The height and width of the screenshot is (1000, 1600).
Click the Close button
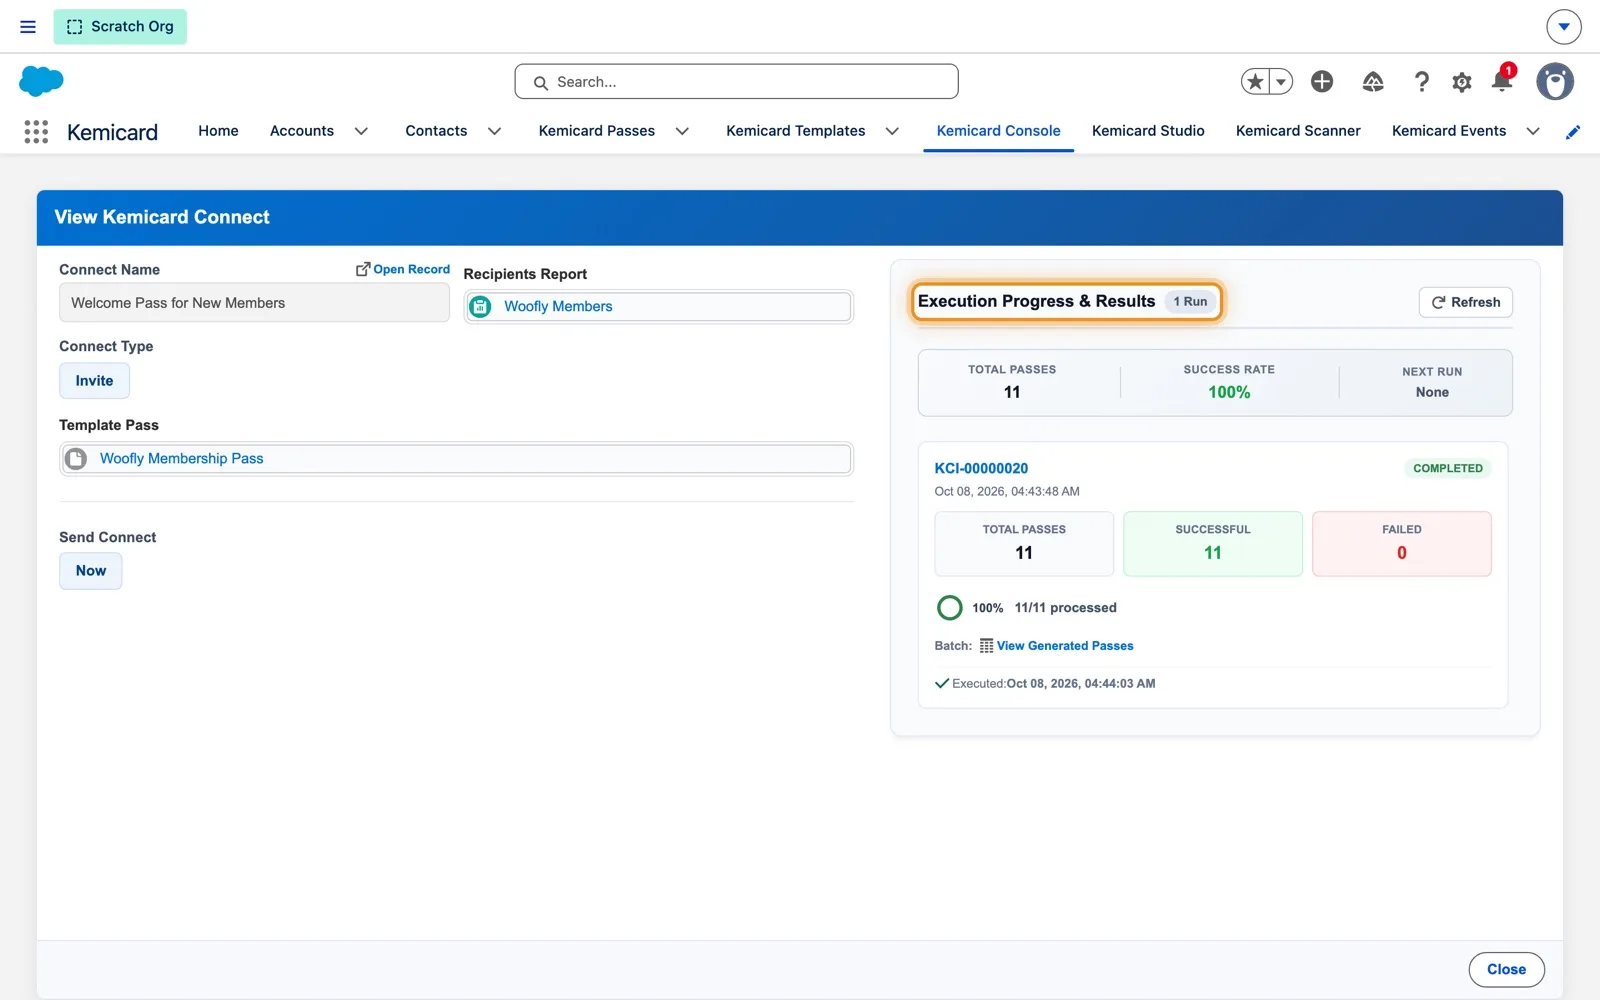(x=1506, y=969)
